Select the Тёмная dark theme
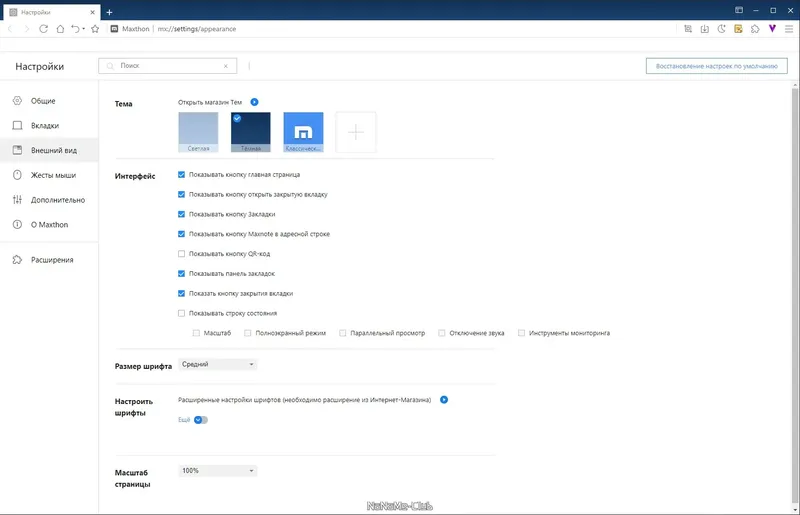800x515 pixels. [x=251, y=132]
